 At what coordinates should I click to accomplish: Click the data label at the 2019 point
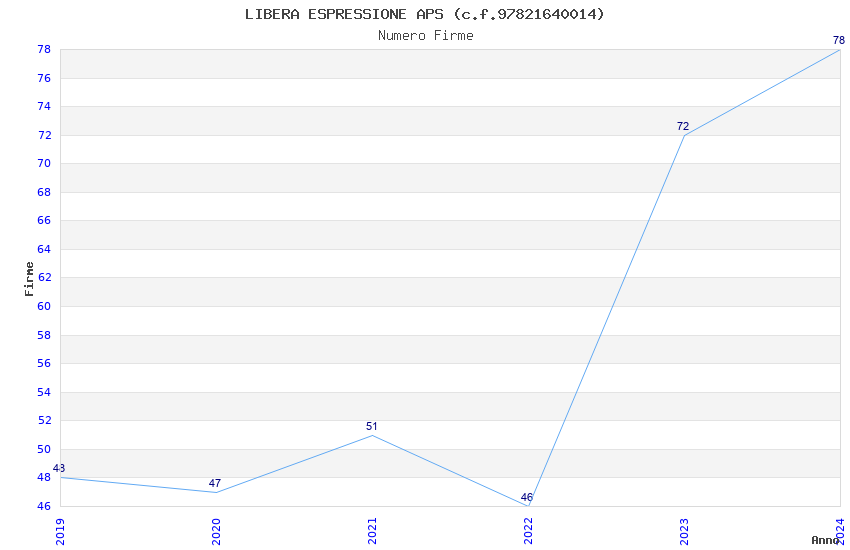point(59,468)
